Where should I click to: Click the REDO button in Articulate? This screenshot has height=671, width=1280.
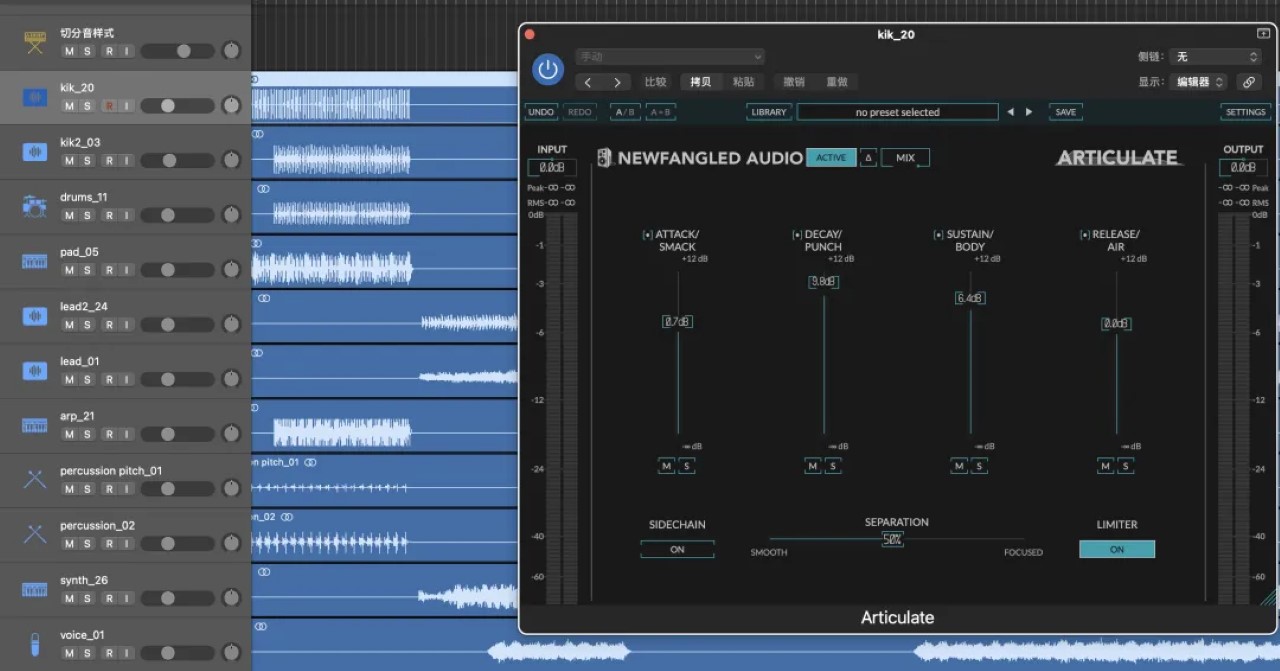[579, 112]
